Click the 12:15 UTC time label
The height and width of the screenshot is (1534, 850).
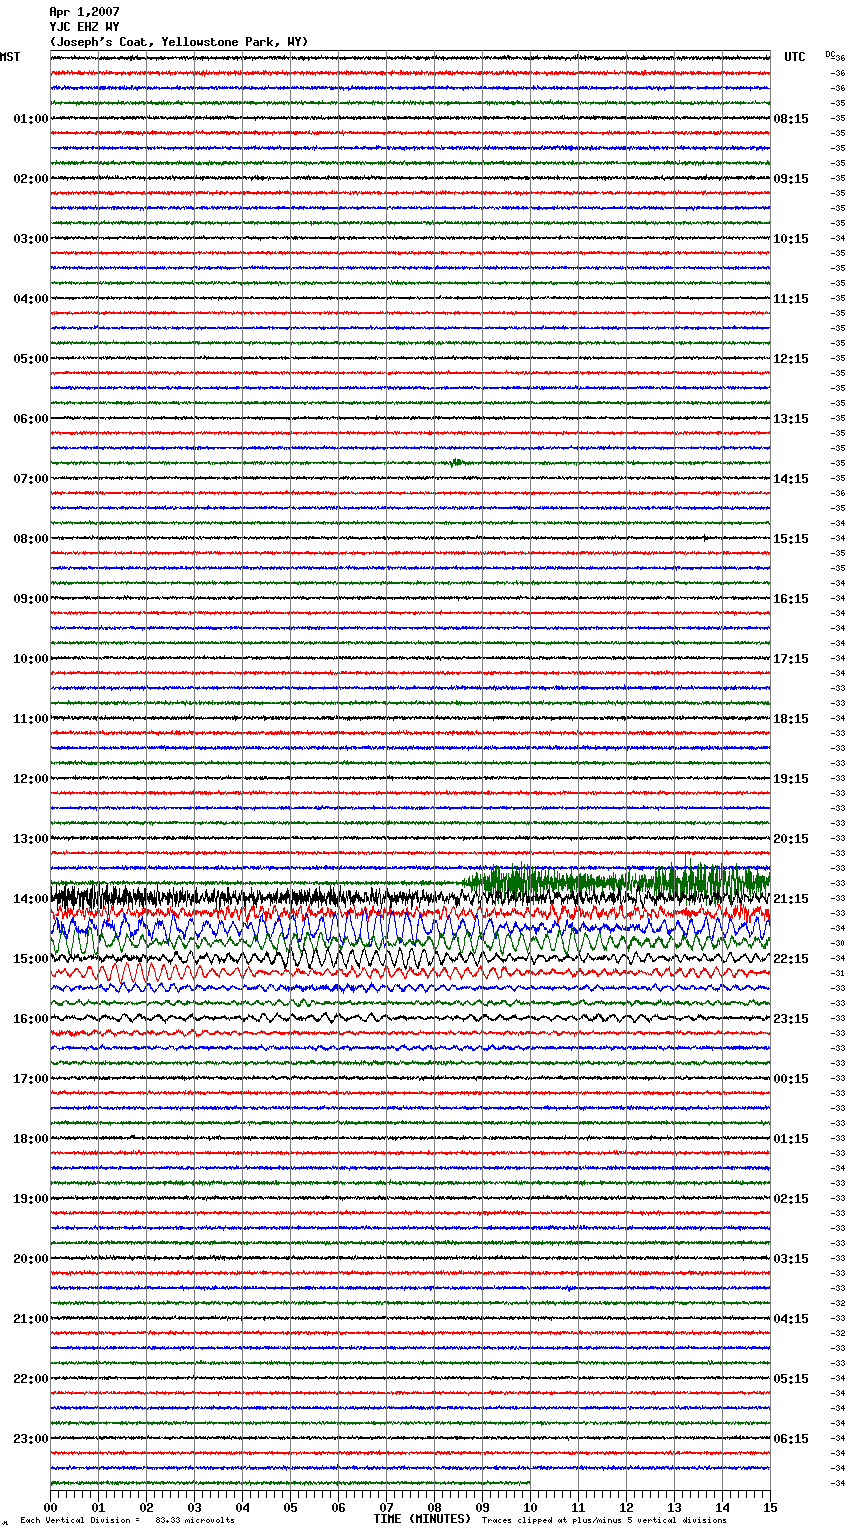(791, 359)
